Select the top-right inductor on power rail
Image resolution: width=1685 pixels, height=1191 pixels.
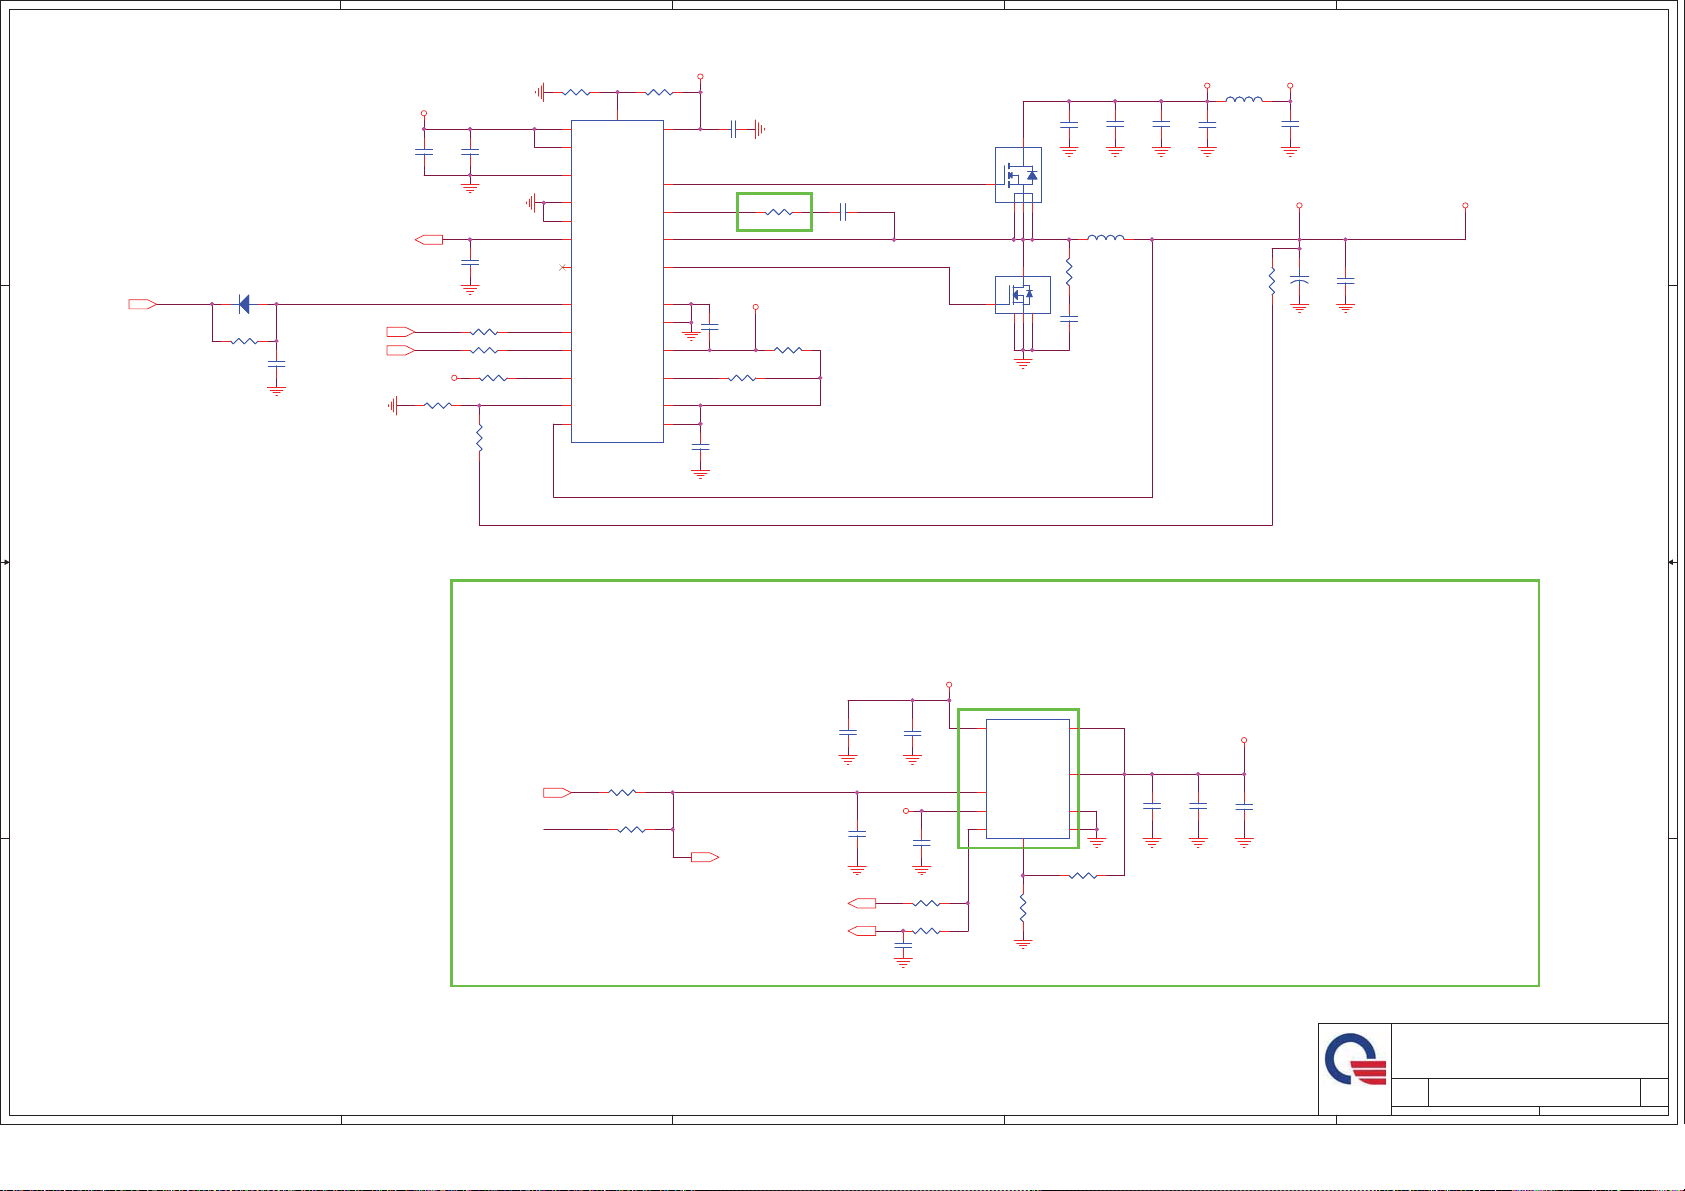point(1243,100)
